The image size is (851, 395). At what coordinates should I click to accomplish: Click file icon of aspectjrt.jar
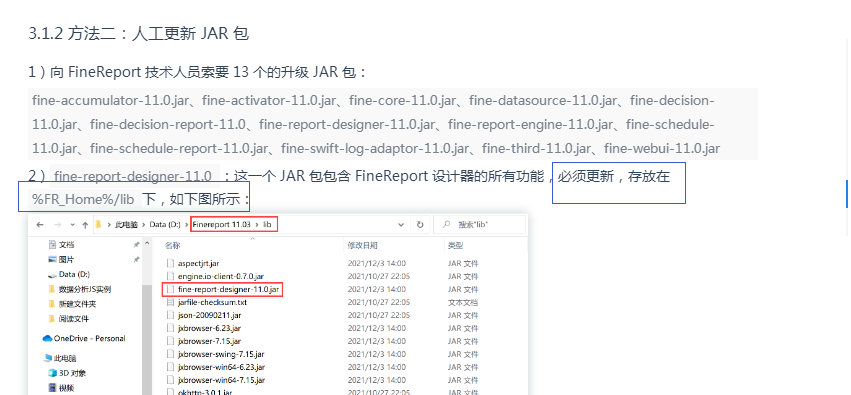(171, 263)
